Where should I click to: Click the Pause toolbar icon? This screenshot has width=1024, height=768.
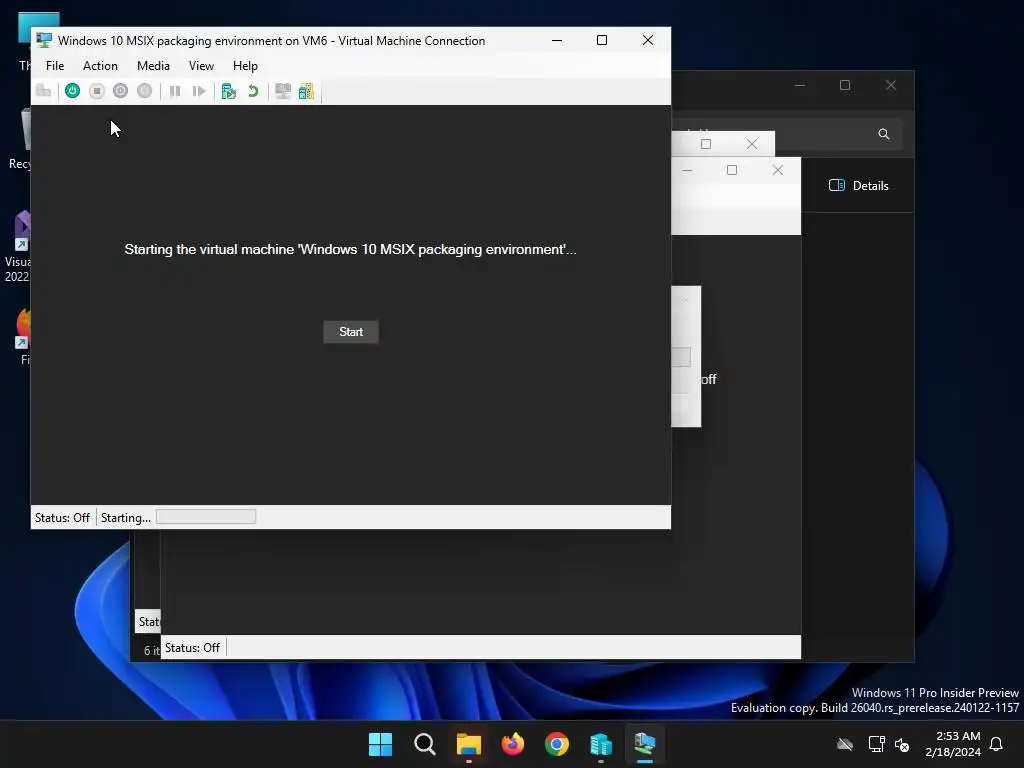point(174,91)
